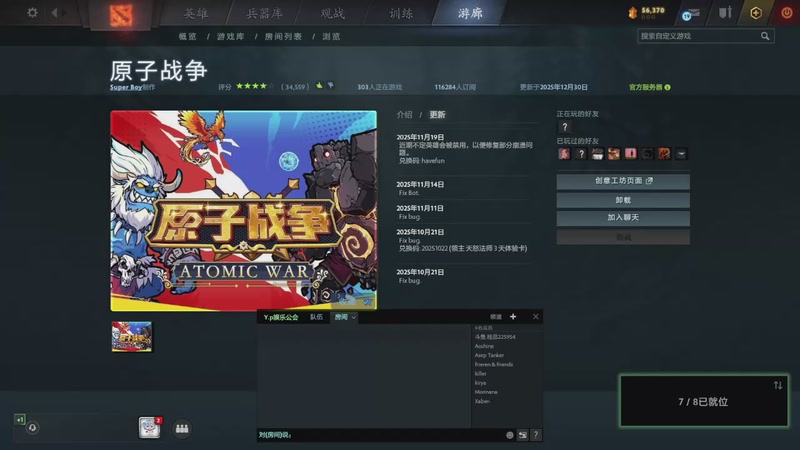This screenshot has height=450, width=800.
Task: Expand more played friends dropdown arrow
Action: tap(681, 154)
